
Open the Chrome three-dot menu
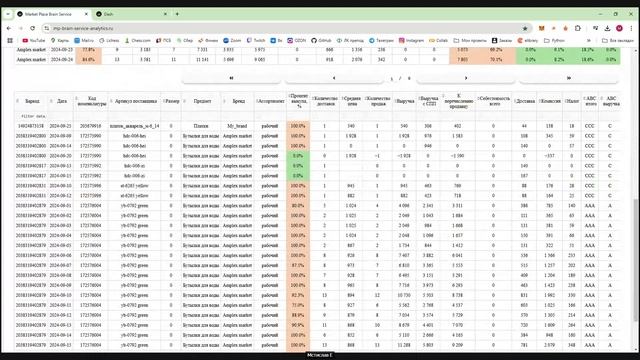click(x=631, y=28)
